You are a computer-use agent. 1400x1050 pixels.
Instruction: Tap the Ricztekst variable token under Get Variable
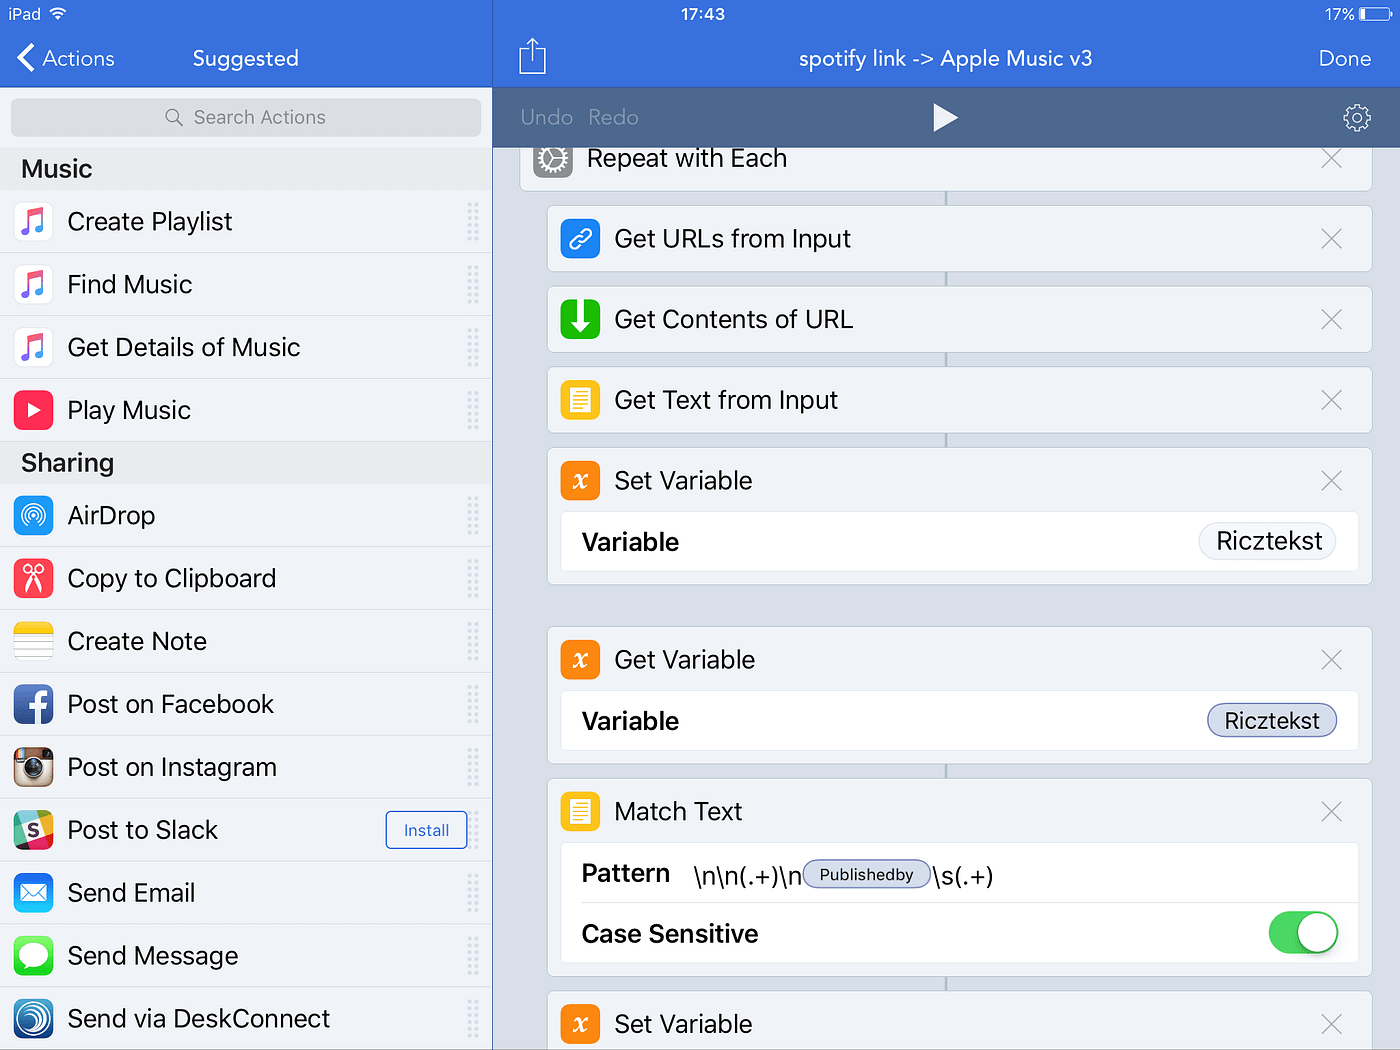tap(1271, 720)
